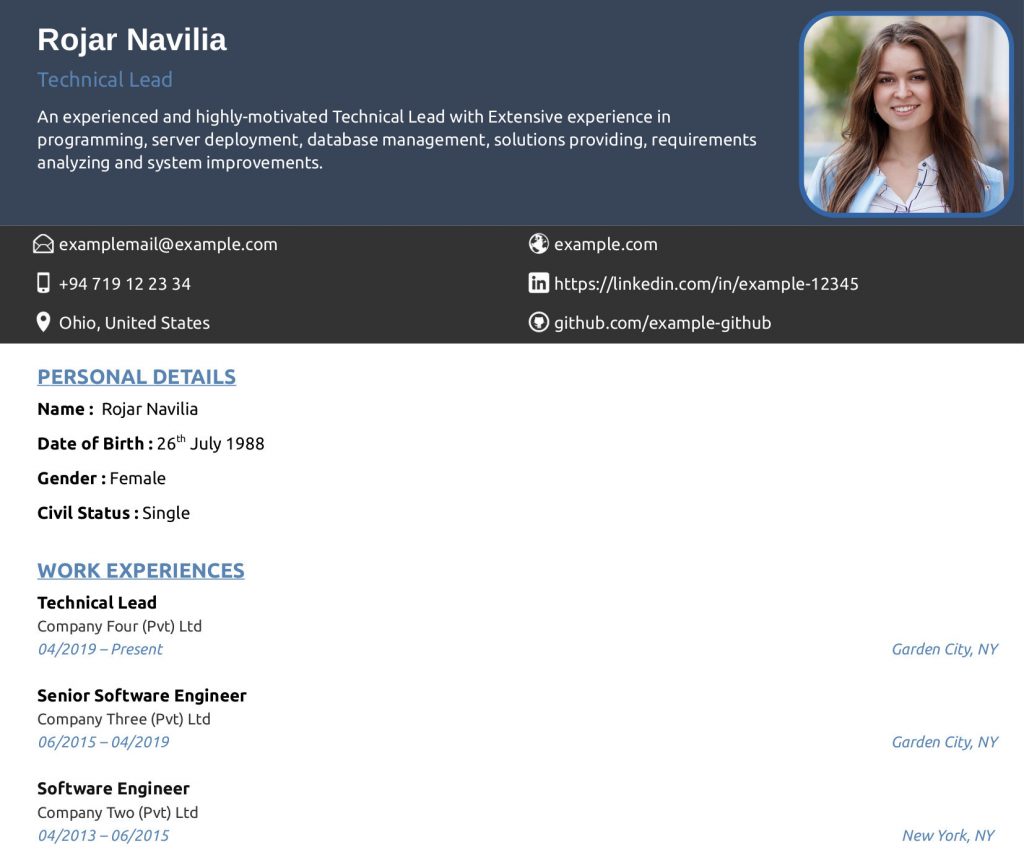This screenshot has height=860, width=1024.
Task: Click the Senior Software Engineer job title
Action: click(x=141, y=695)
